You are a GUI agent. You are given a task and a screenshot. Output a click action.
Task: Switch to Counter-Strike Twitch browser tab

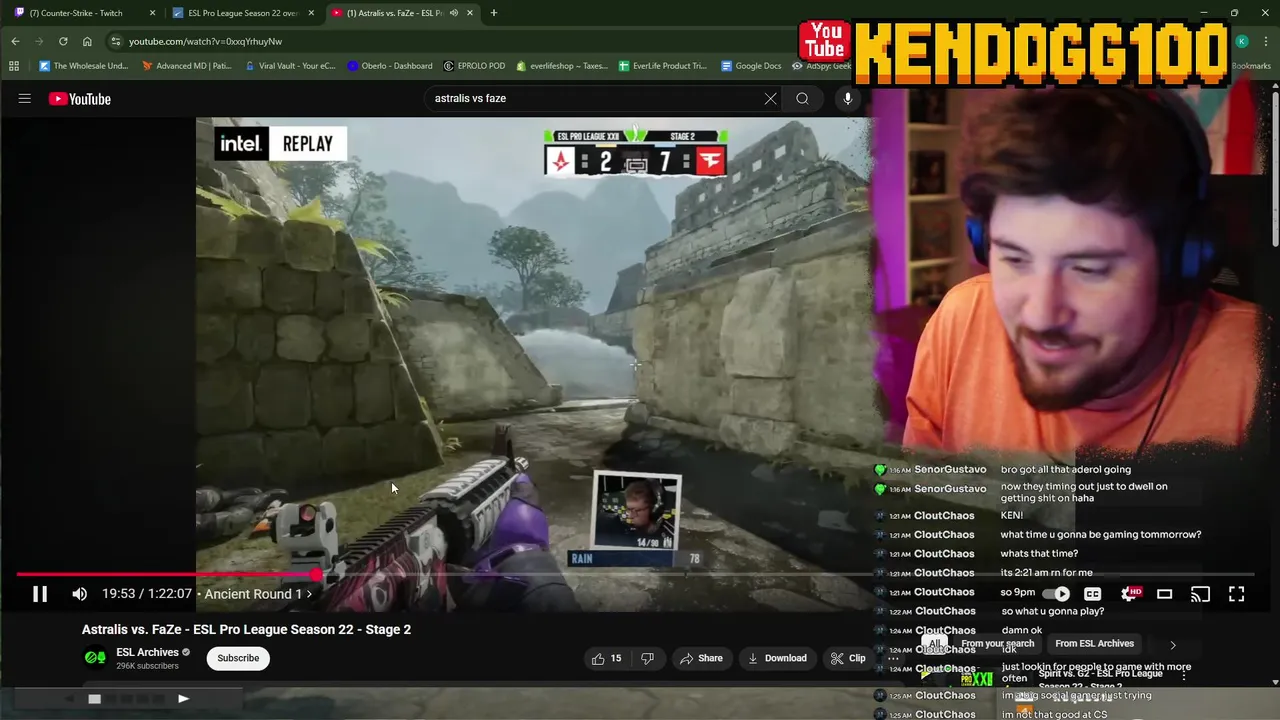pyautogui.click(x=78, y=13)
